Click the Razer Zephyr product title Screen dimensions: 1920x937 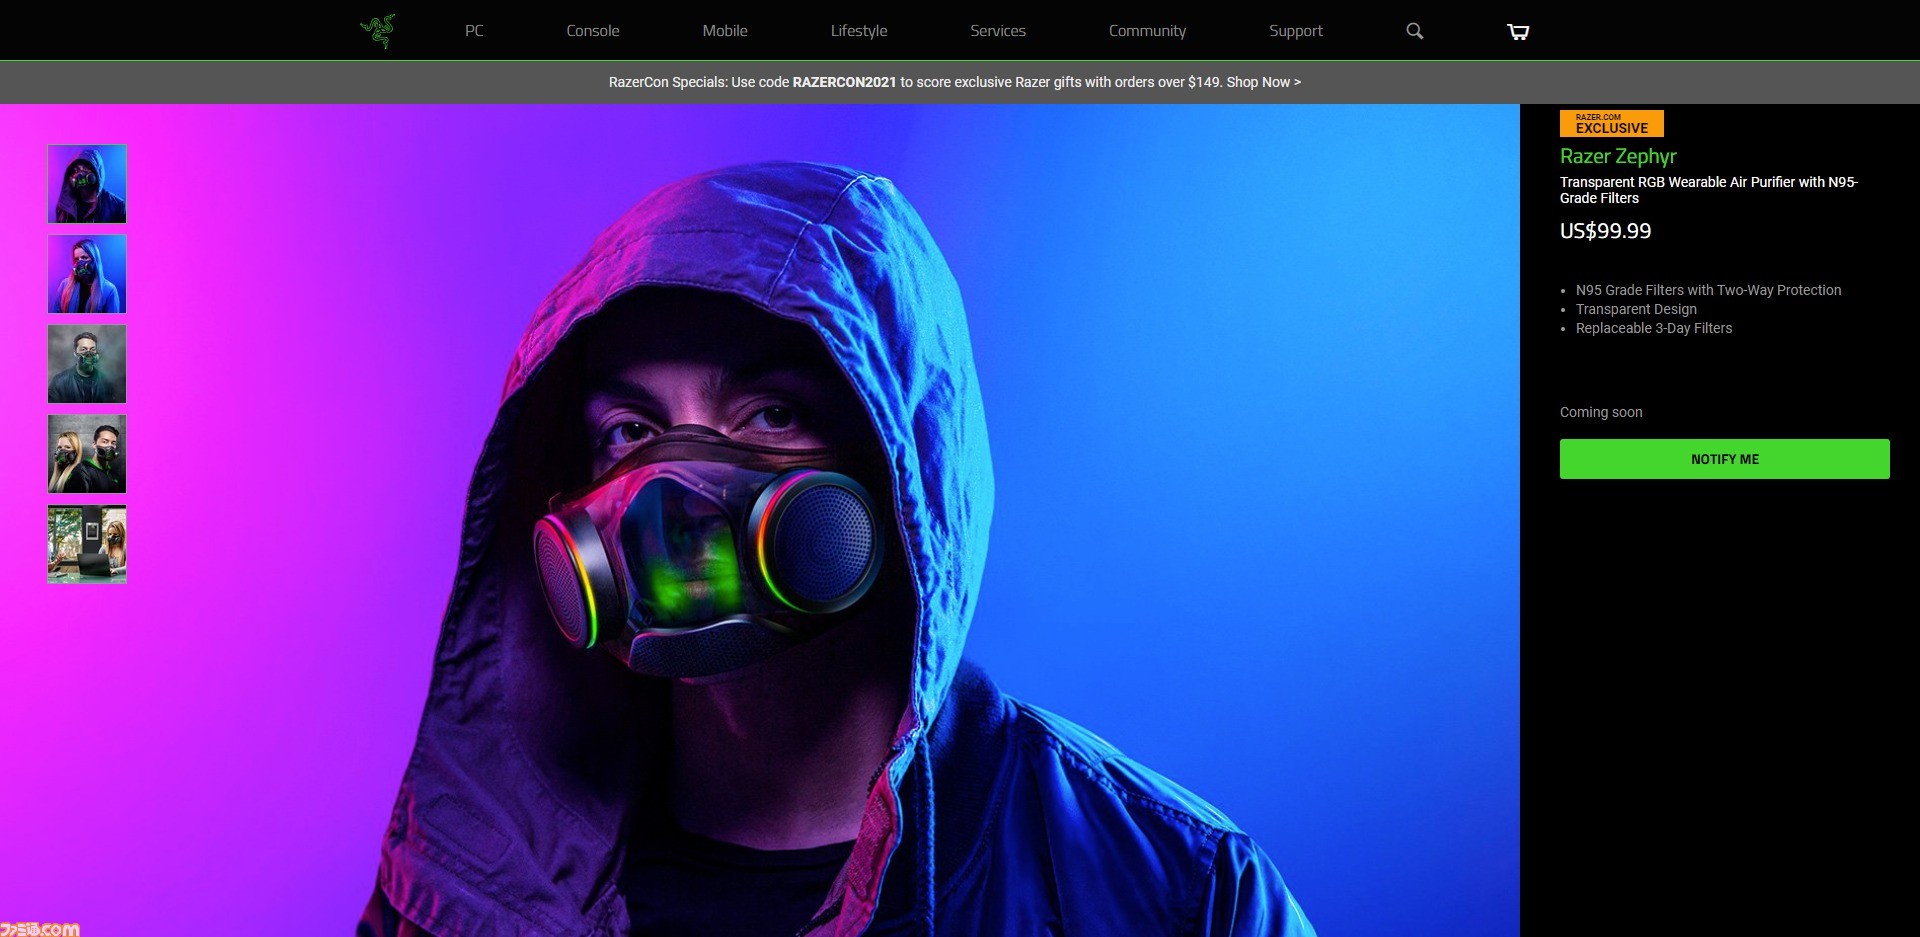(x=1617, y=156)
